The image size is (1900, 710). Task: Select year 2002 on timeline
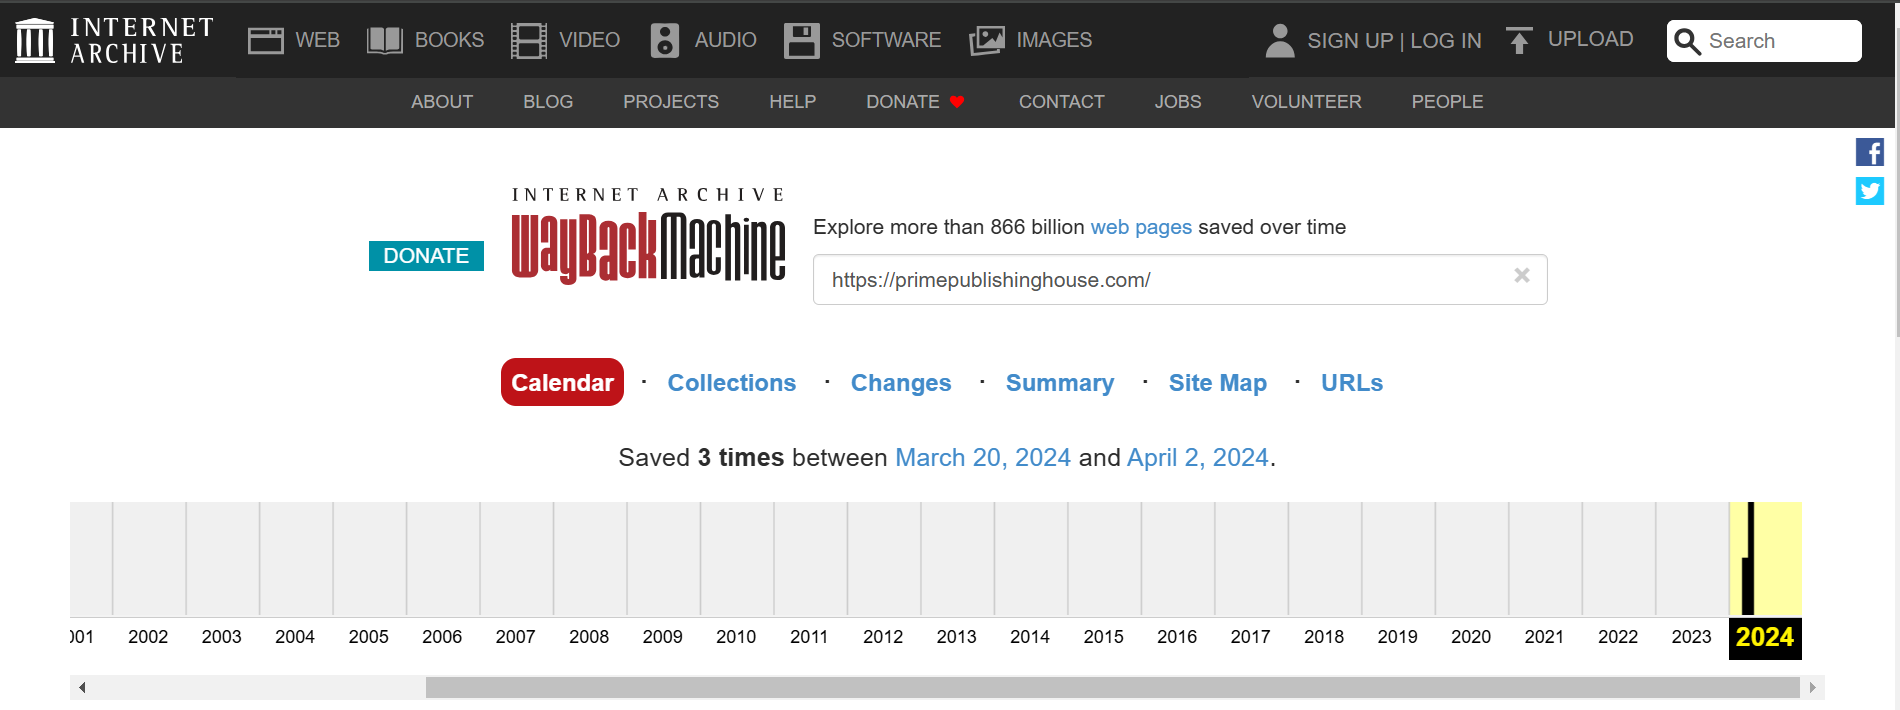[148, 637]
